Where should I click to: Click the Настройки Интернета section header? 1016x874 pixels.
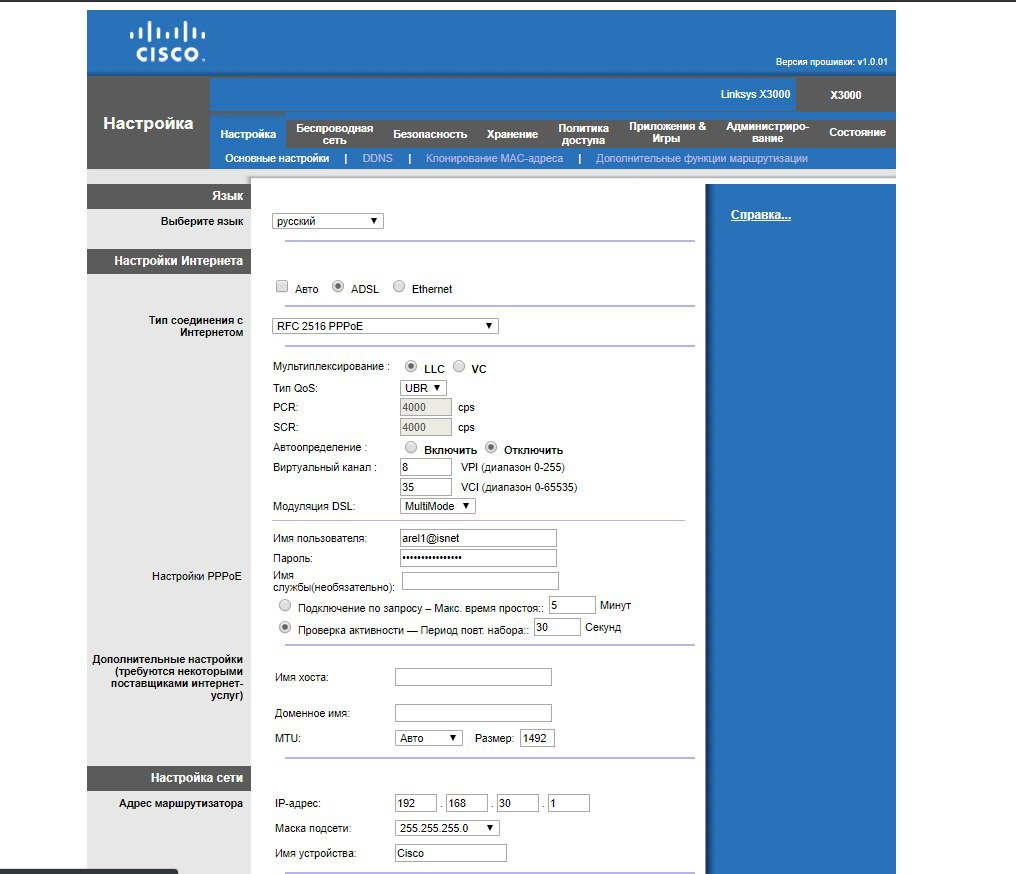pos(169,261)
